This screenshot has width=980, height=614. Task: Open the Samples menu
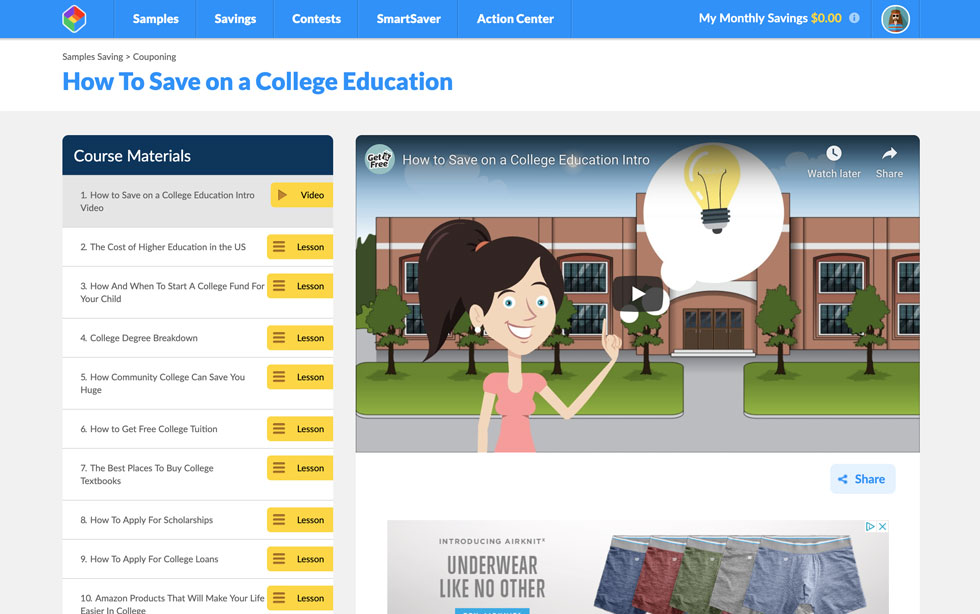(x=155, y=19)
